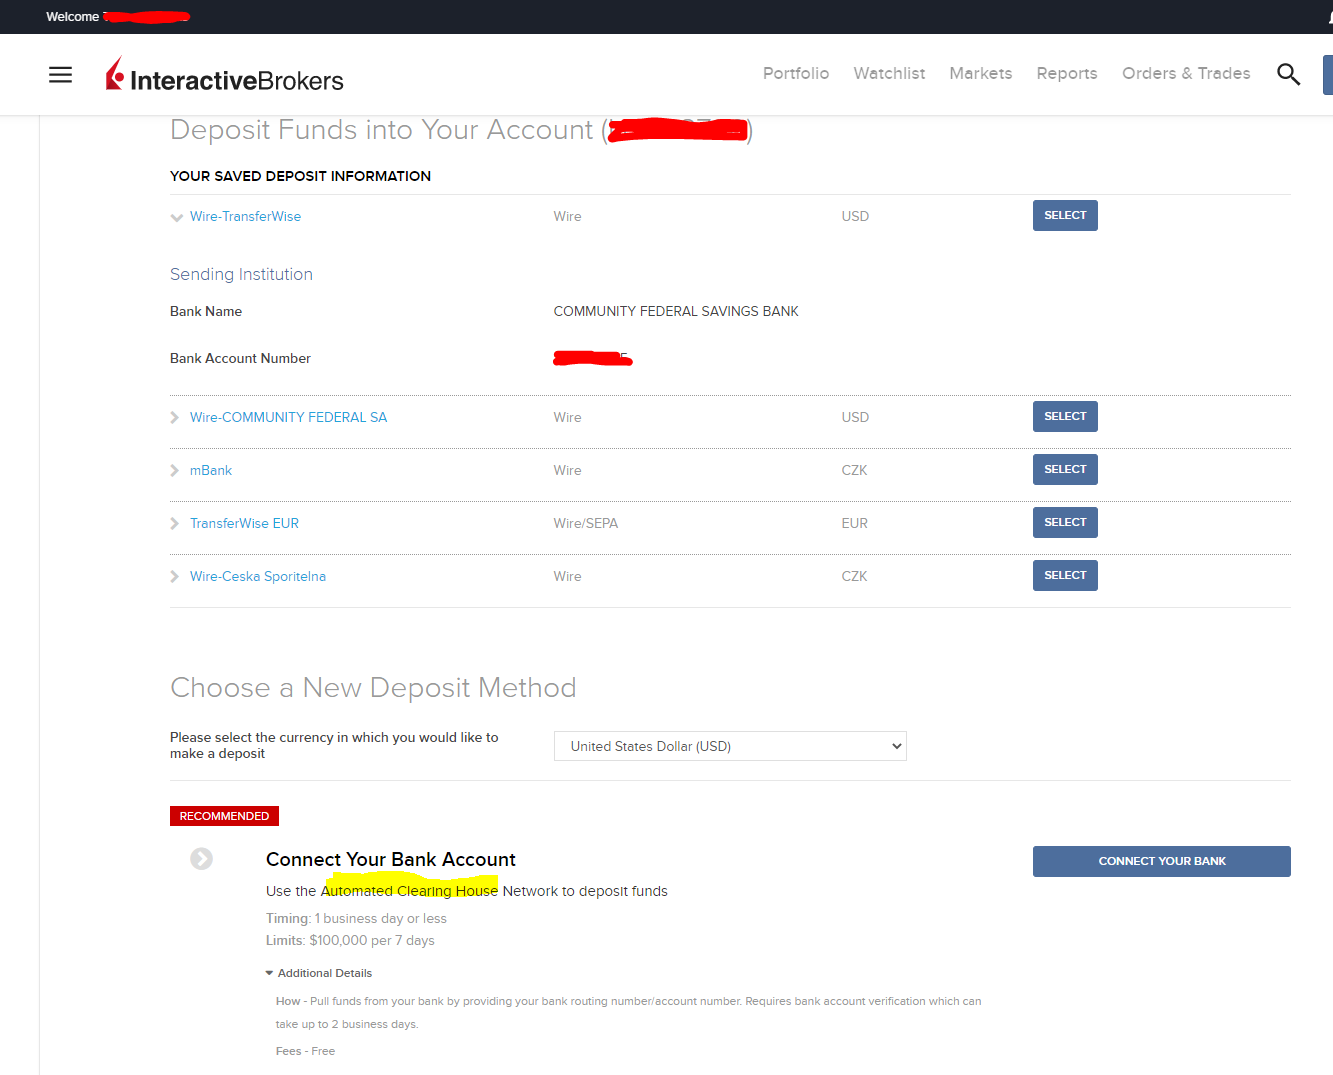Screen dimensions: 1333x1075
Task: Click the Timing 1 business day text
Action: 356,918
